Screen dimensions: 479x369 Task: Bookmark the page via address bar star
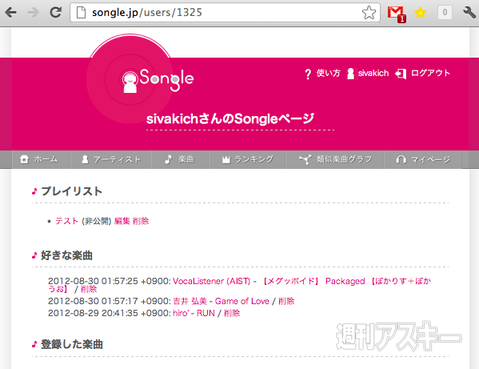369,13
